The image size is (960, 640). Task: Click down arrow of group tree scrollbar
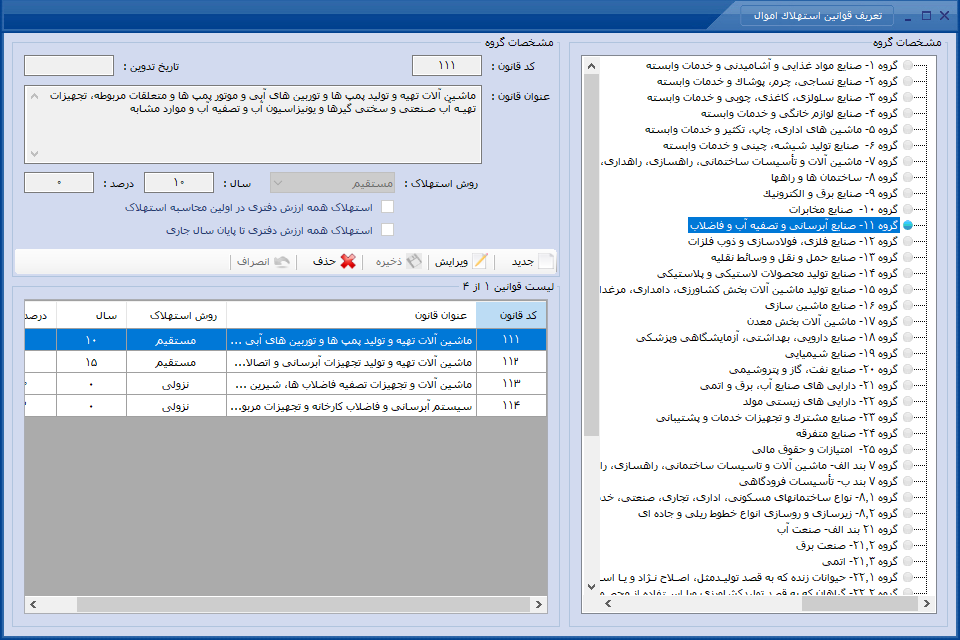[x=591, y=586]
